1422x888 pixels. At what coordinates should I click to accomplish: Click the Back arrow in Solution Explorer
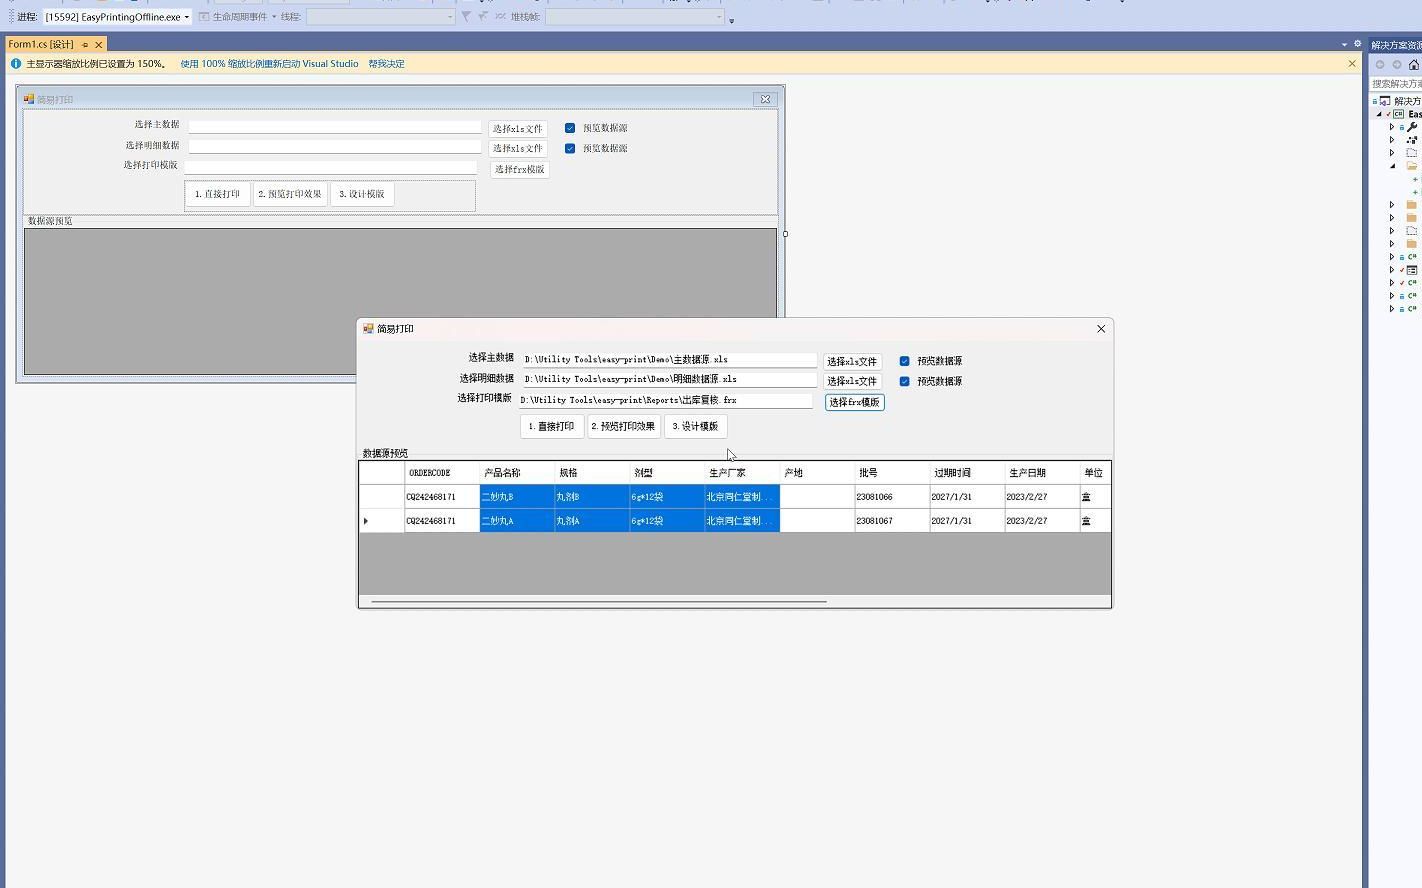click(x=1380, y=65)
